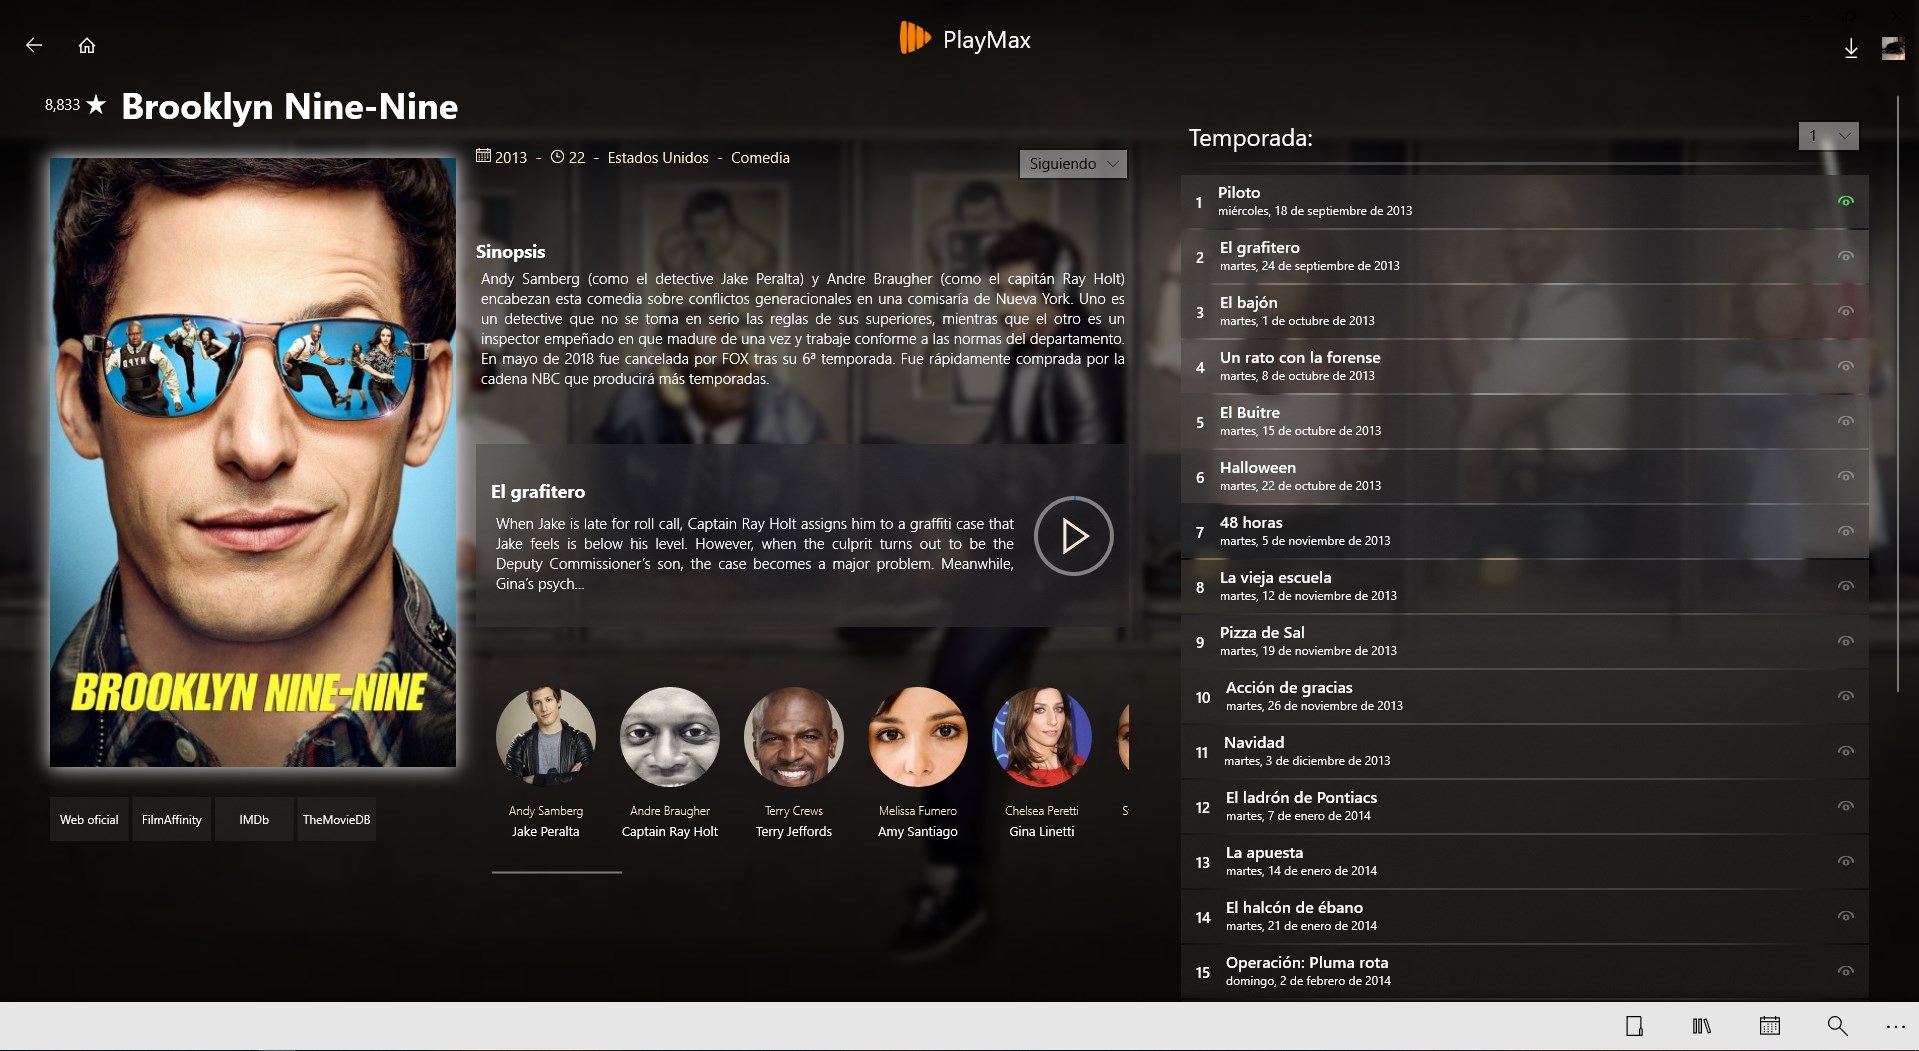Select episode 5 El Buitre

(x=1525, y=422)
